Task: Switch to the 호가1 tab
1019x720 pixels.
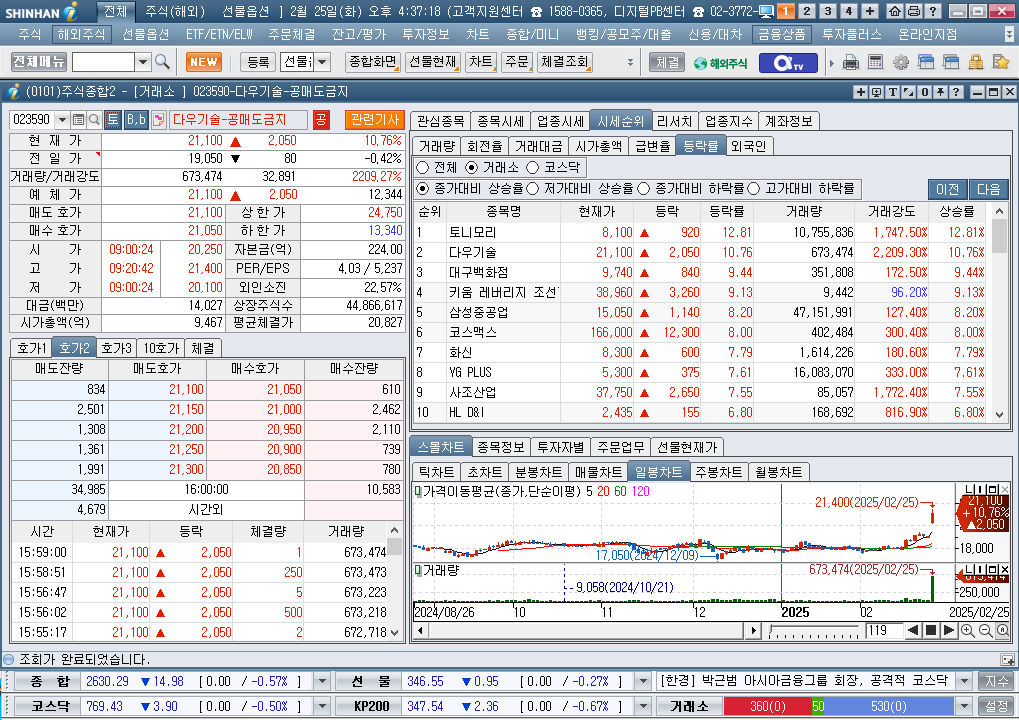Action: (31, 348)
